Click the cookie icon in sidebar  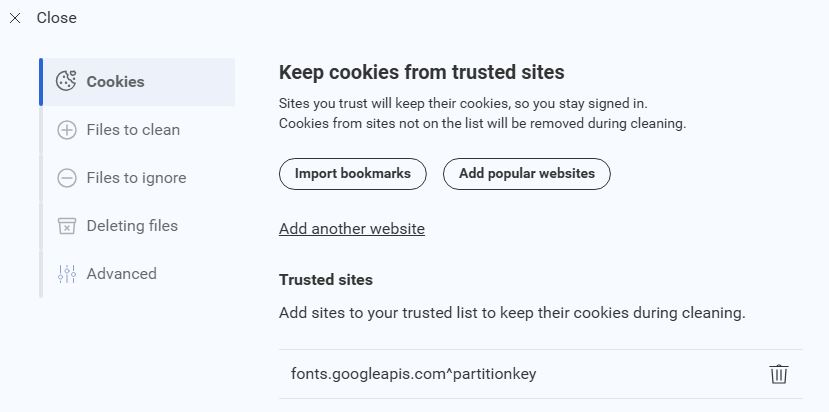pyautogui.click(x=67, y=82)
